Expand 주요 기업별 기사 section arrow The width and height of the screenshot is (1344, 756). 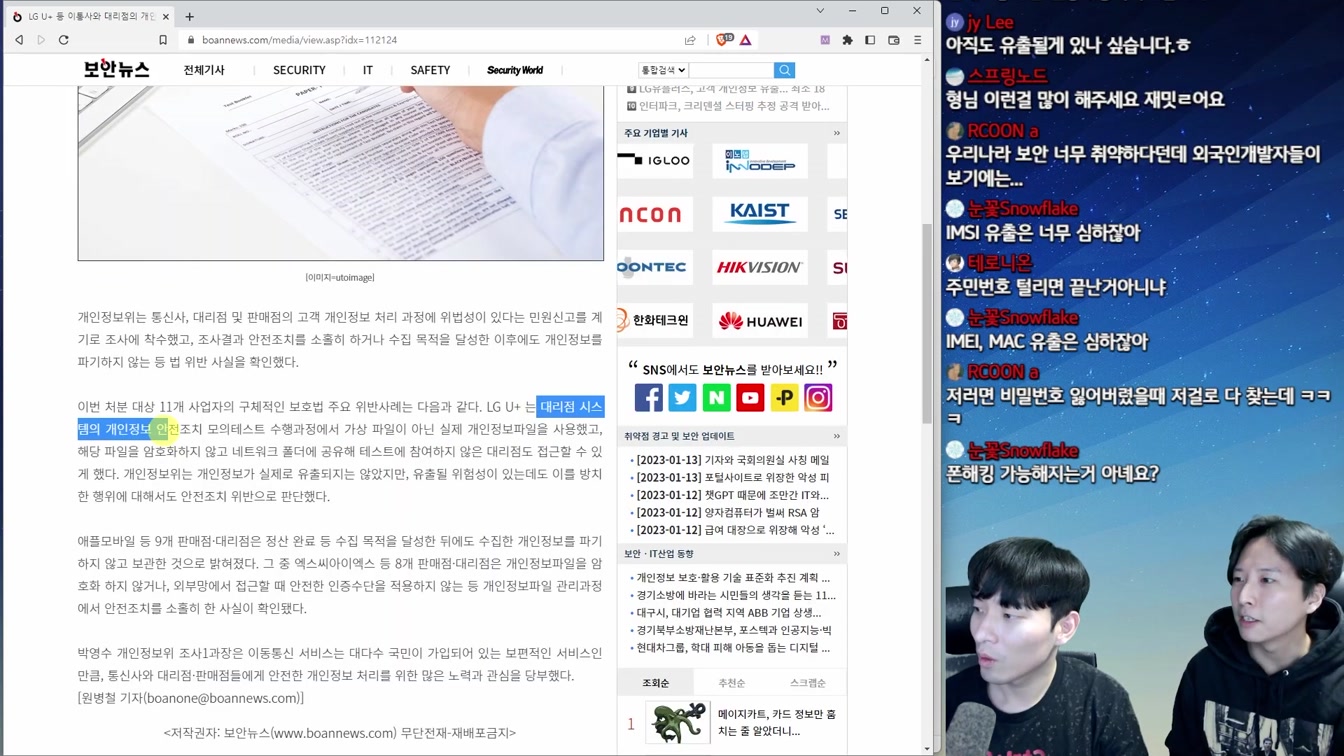(837, 133)
